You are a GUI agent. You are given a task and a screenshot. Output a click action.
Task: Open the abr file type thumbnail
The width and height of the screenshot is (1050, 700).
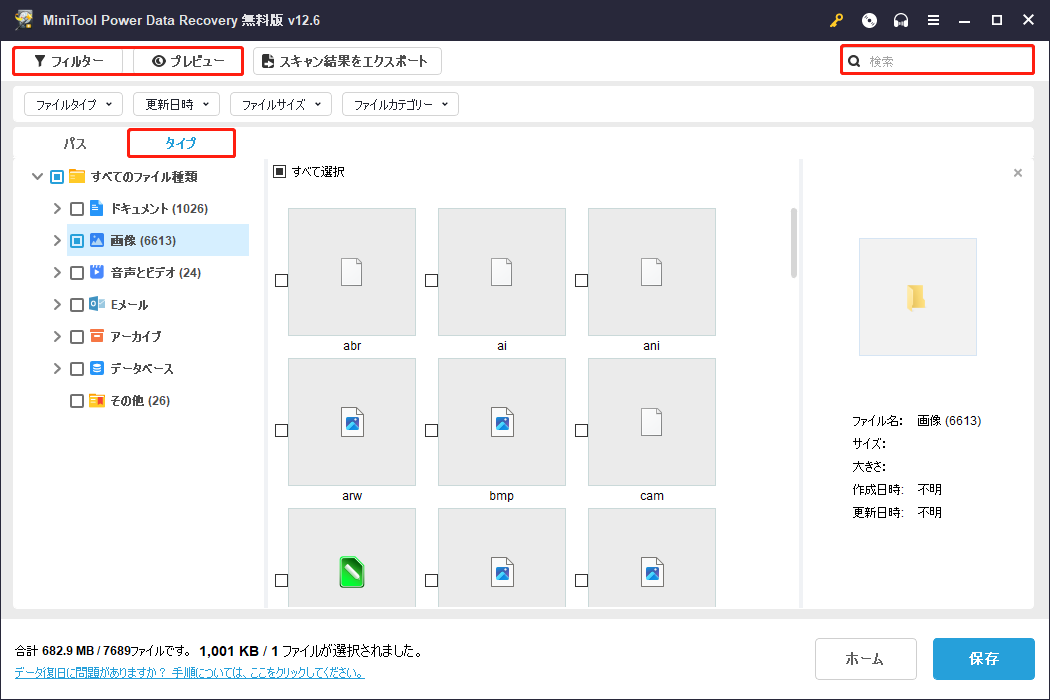(x=352, y=271)
